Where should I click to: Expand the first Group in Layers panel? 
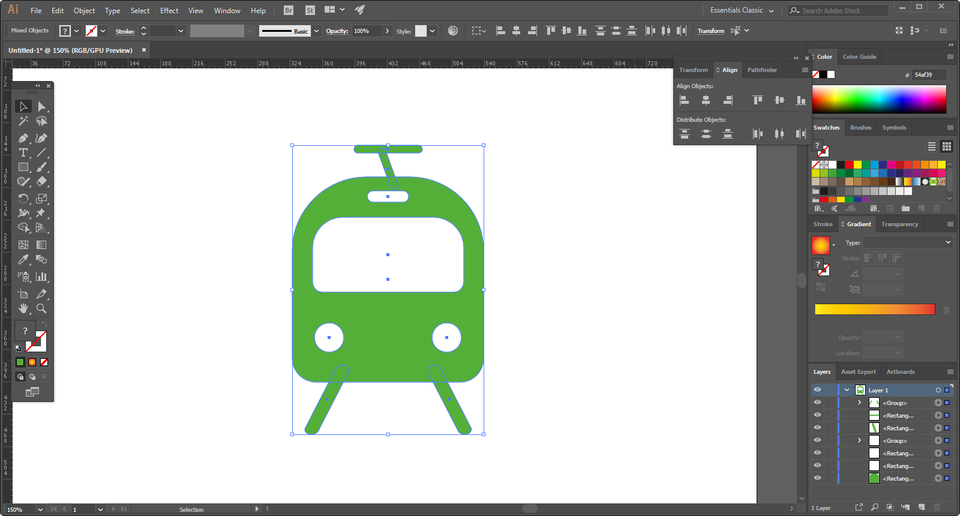tap(859, 403)
